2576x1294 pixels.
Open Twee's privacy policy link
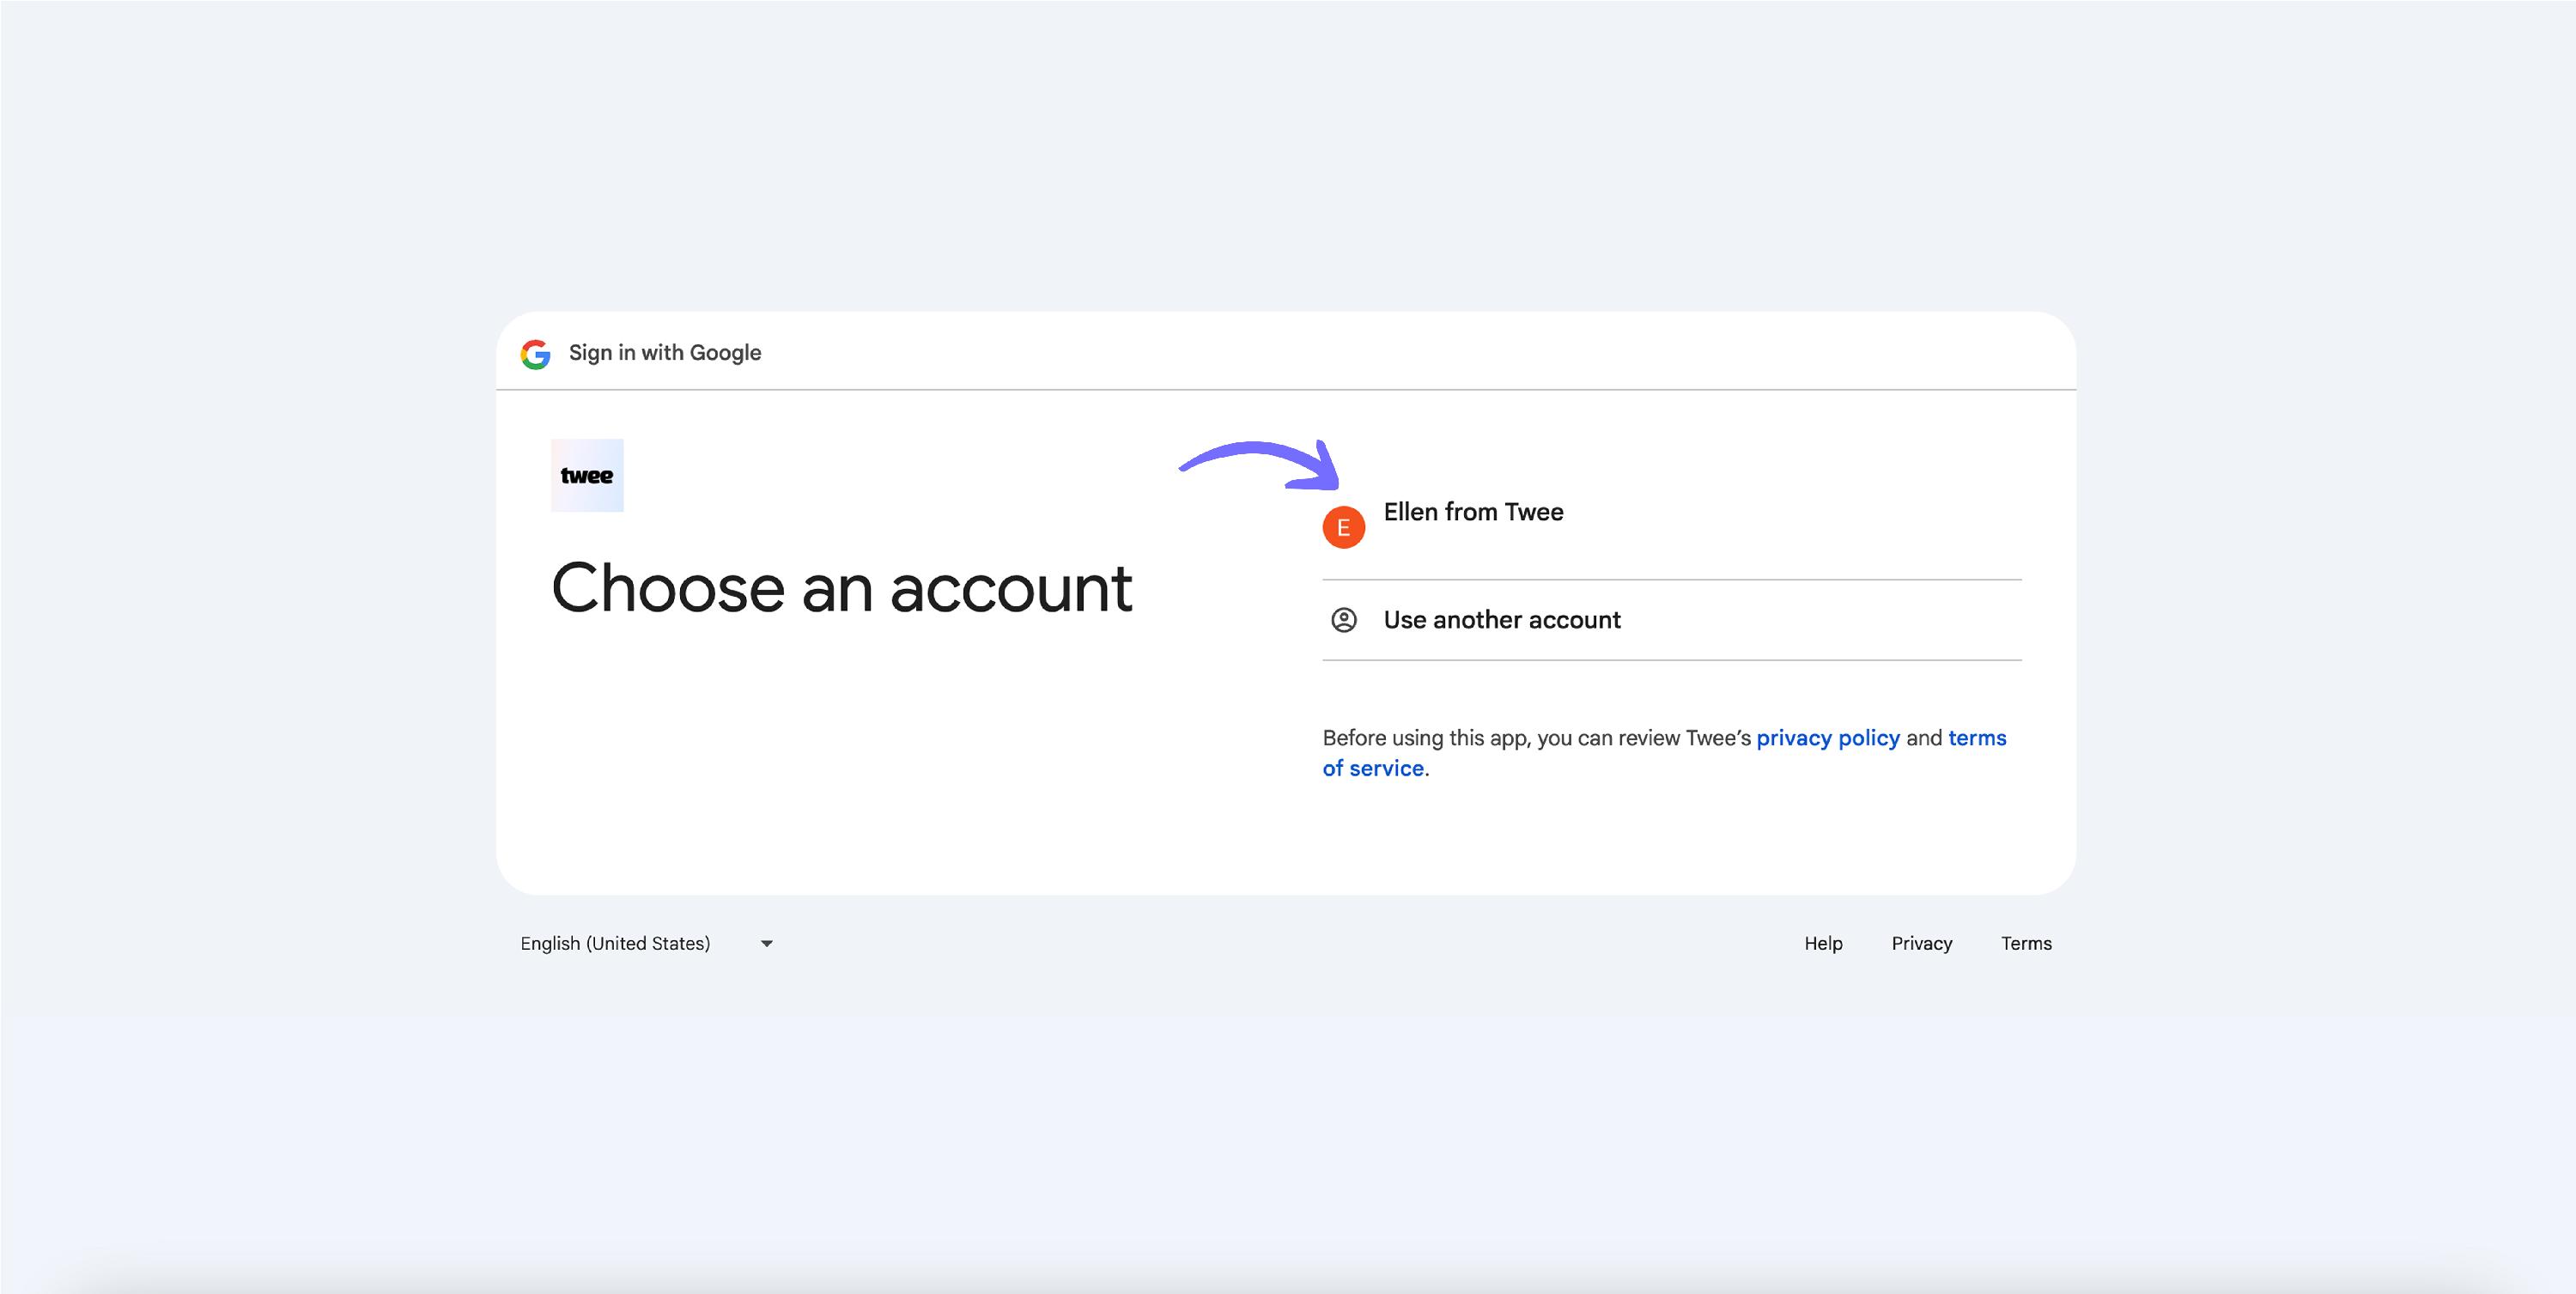tap(1828, 738)
